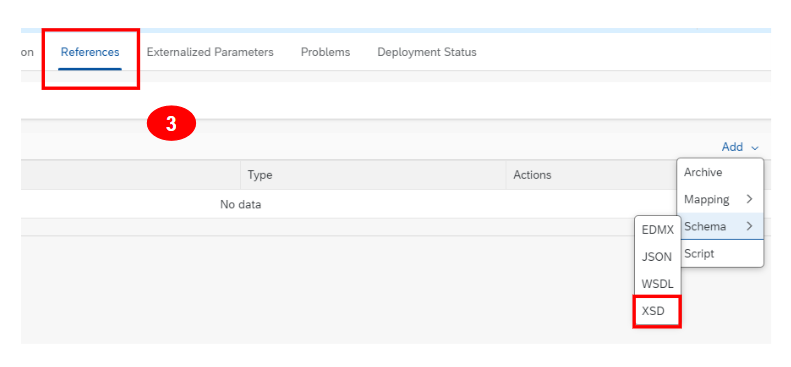
Task: Click the Actions column header
Action: 591,175
